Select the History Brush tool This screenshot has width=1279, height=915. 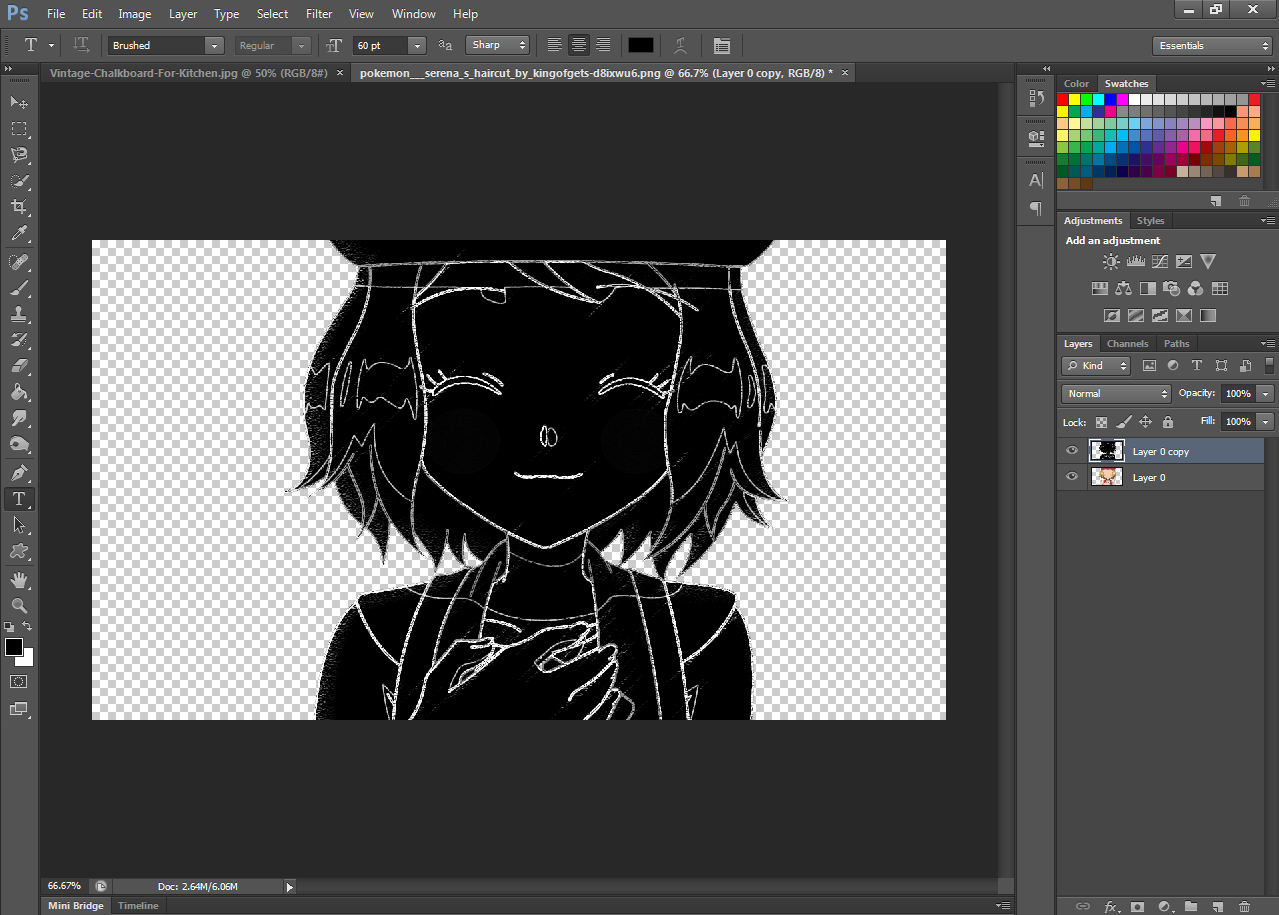click(19, 340)
